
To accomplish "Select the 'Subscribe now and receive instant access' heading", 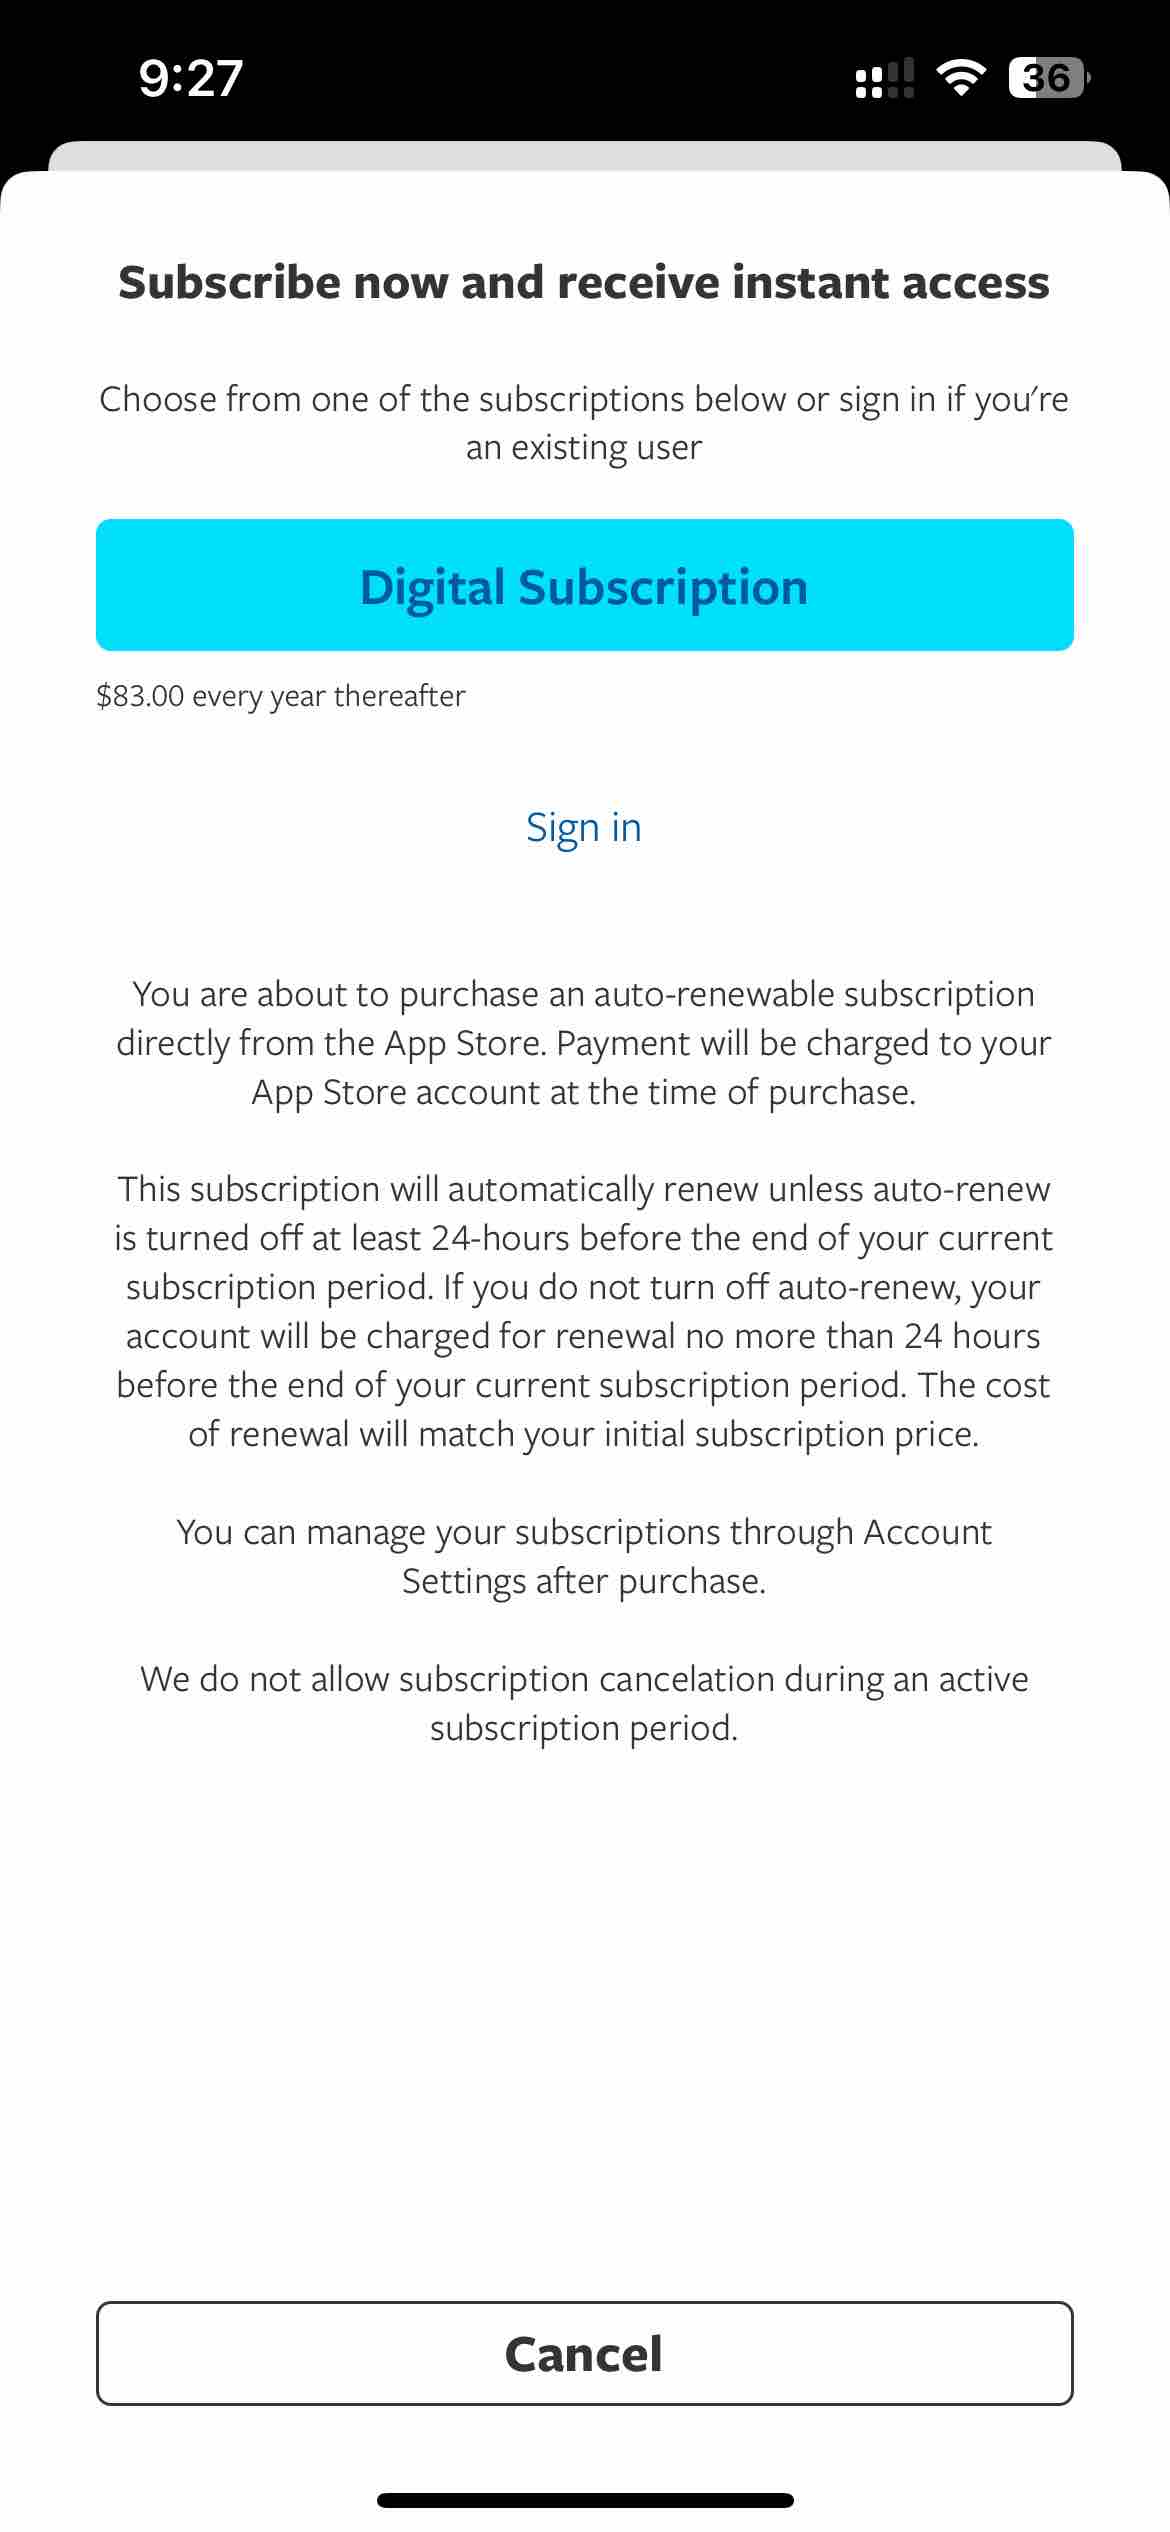I will (x=584, y=282).
